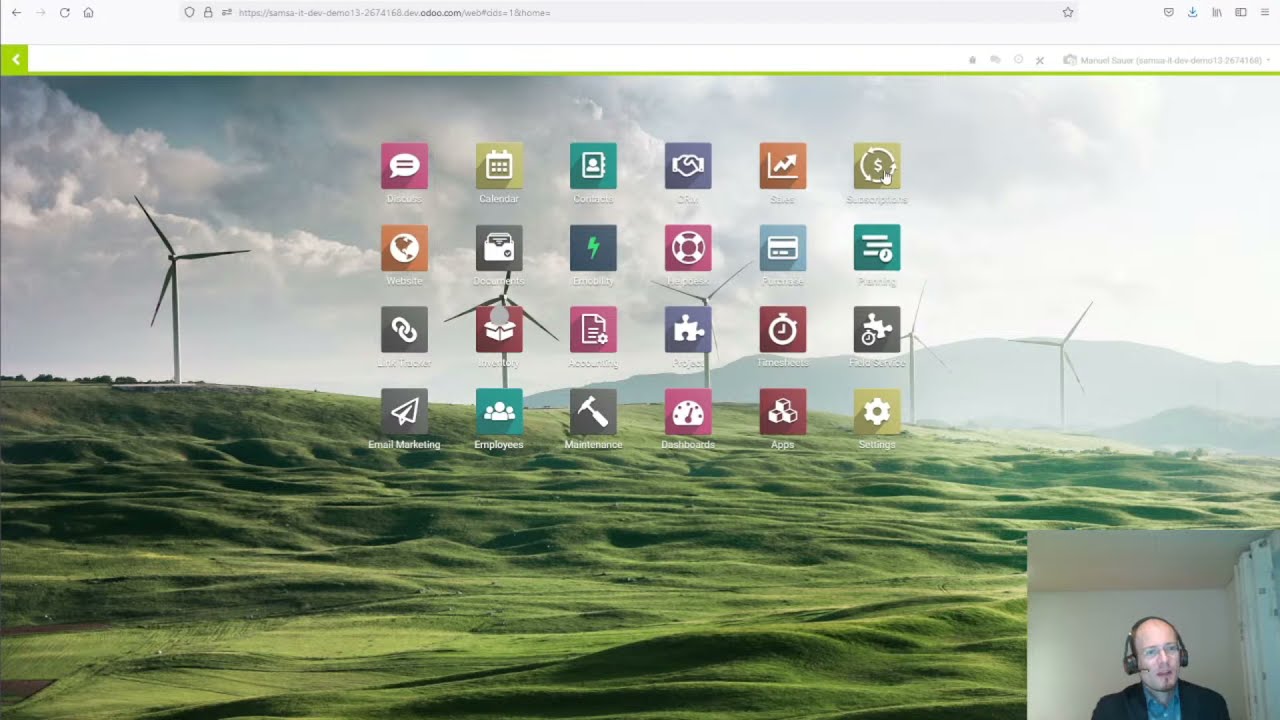Open the Discuss app
1280x720 pixels.
404,166
